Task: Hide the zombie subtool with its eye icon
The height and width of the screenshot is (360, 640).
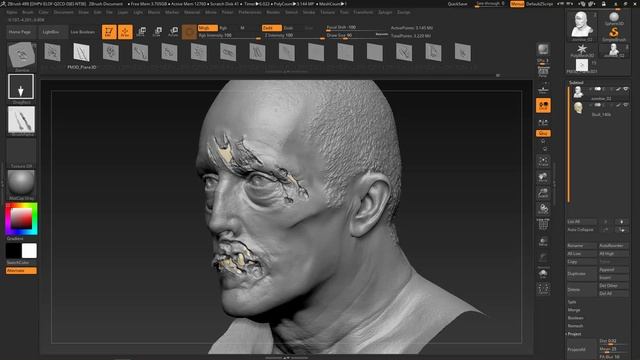Action: click(x=626, y=89)
